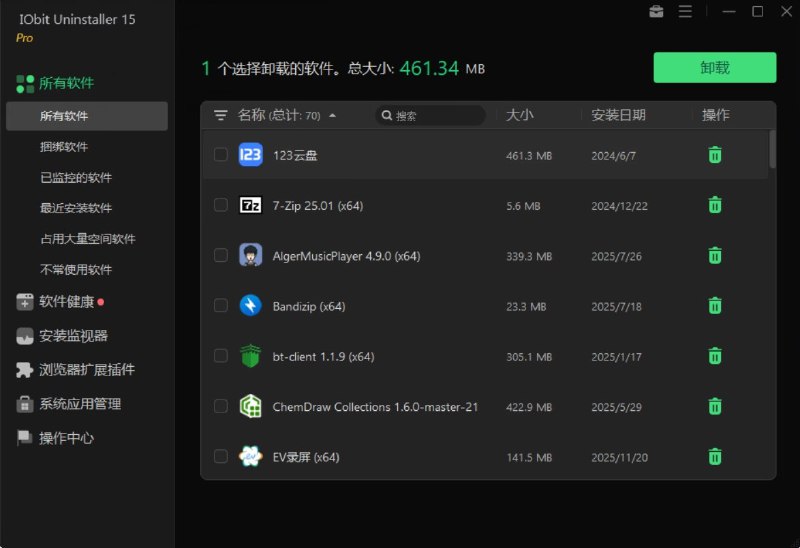Click the green 卸载 button

[x=714, y=68]
